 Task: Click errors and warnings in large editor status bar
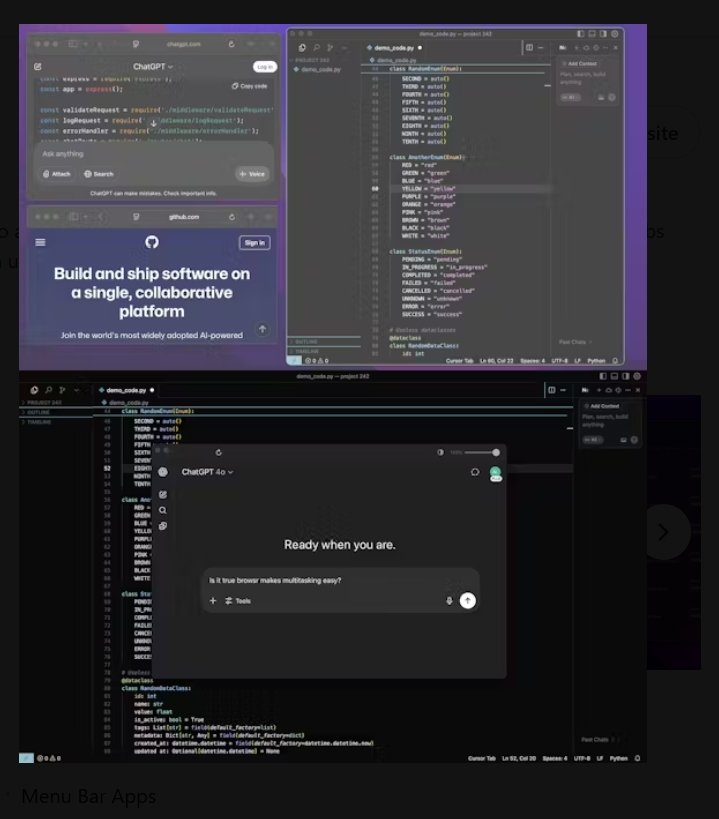tap(49, 758)
